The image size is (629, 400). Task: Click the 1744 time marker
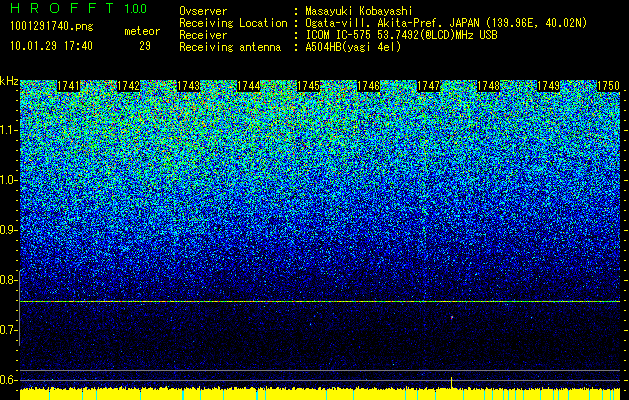pyautogui.click(x=248, y=86)
